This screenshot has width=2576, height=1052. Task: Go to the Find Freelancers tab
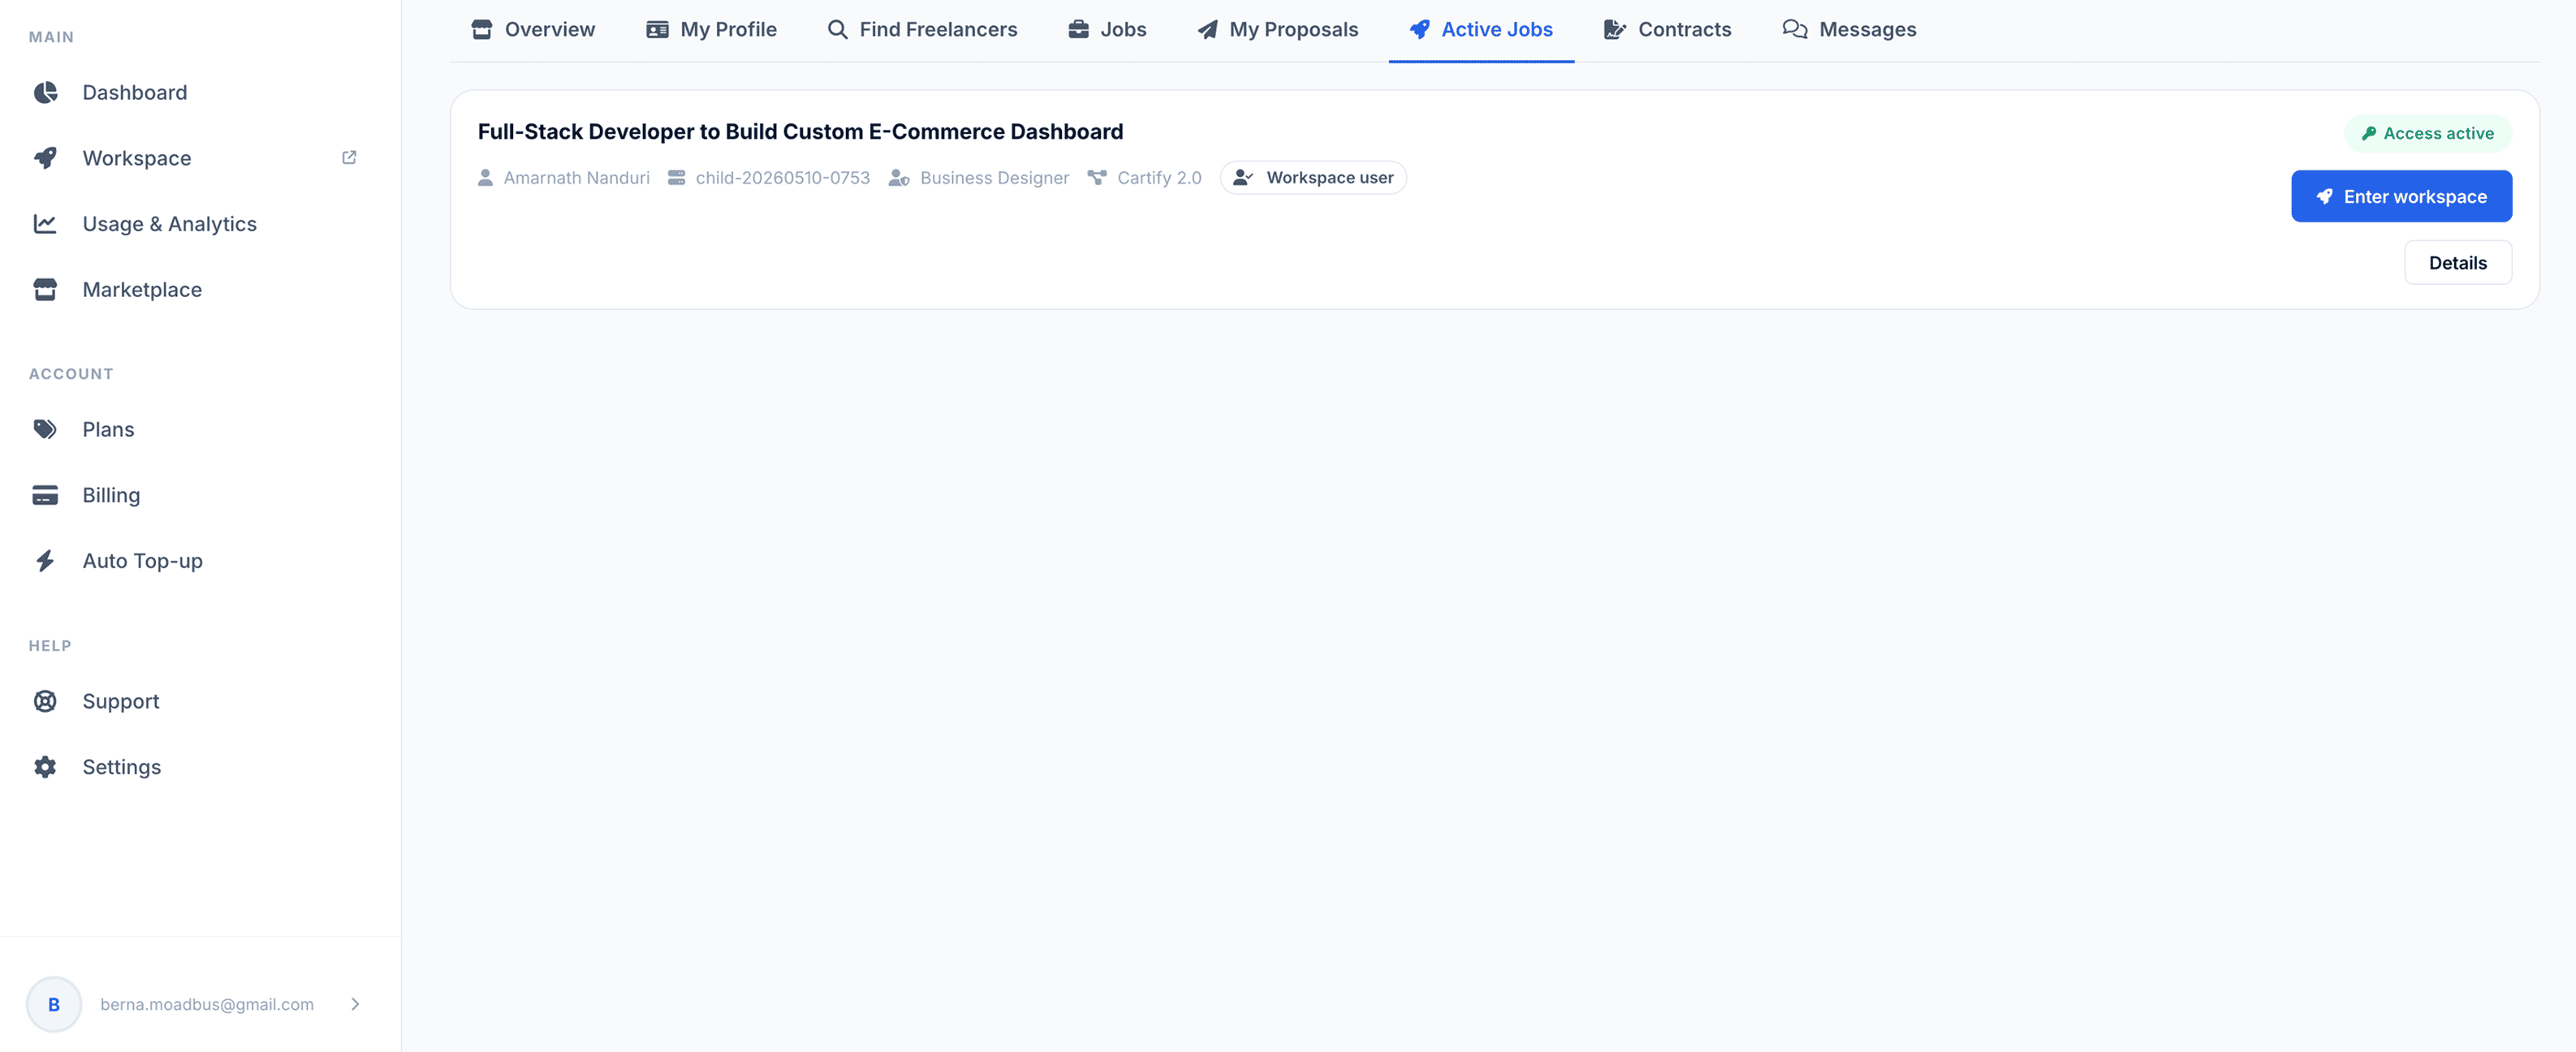(x=922, y=29)
